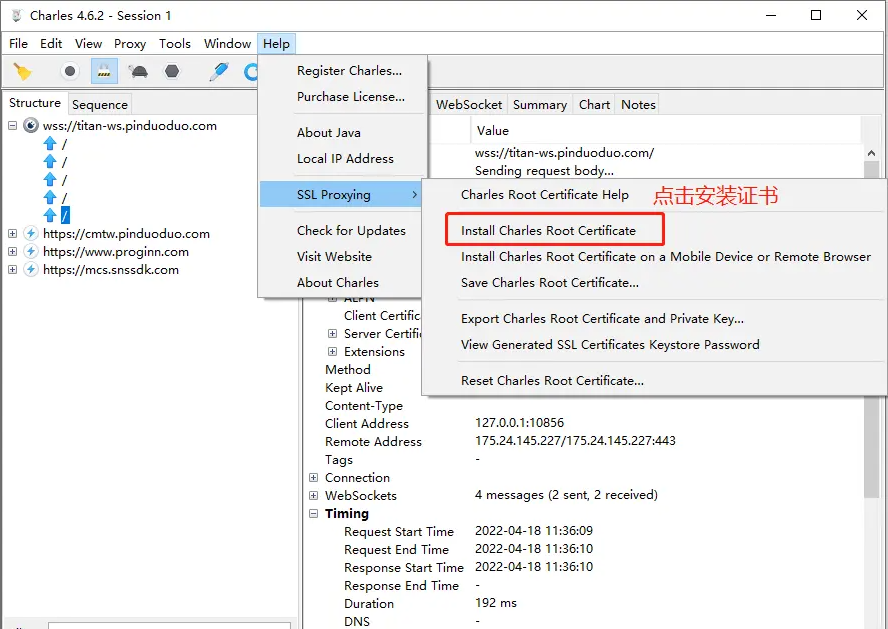The image size is (888, 629).
Task: Click the Content-Type row label
Action: pyautogui.click(x=364, y=406)
